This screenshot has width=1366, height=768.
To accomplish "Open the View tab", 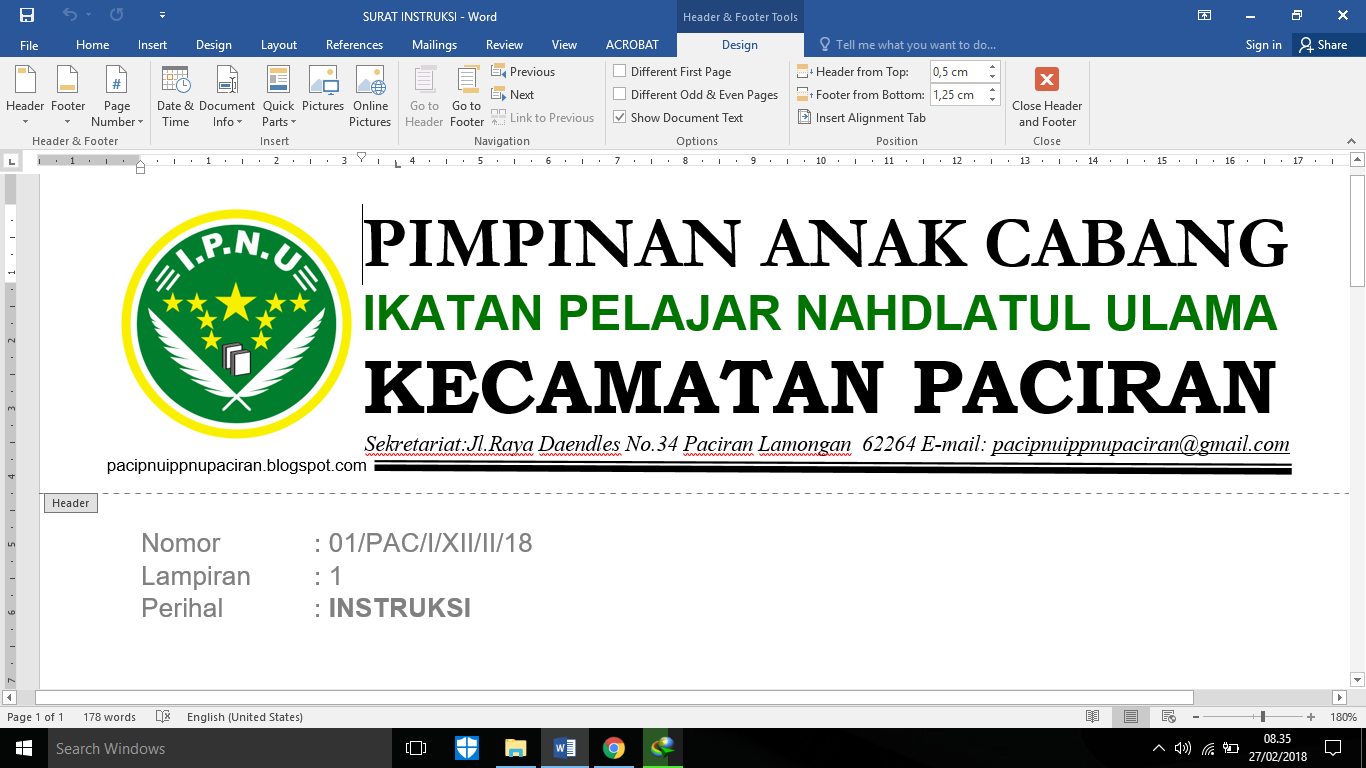I will pyautogui.click(x=564, y=45).
